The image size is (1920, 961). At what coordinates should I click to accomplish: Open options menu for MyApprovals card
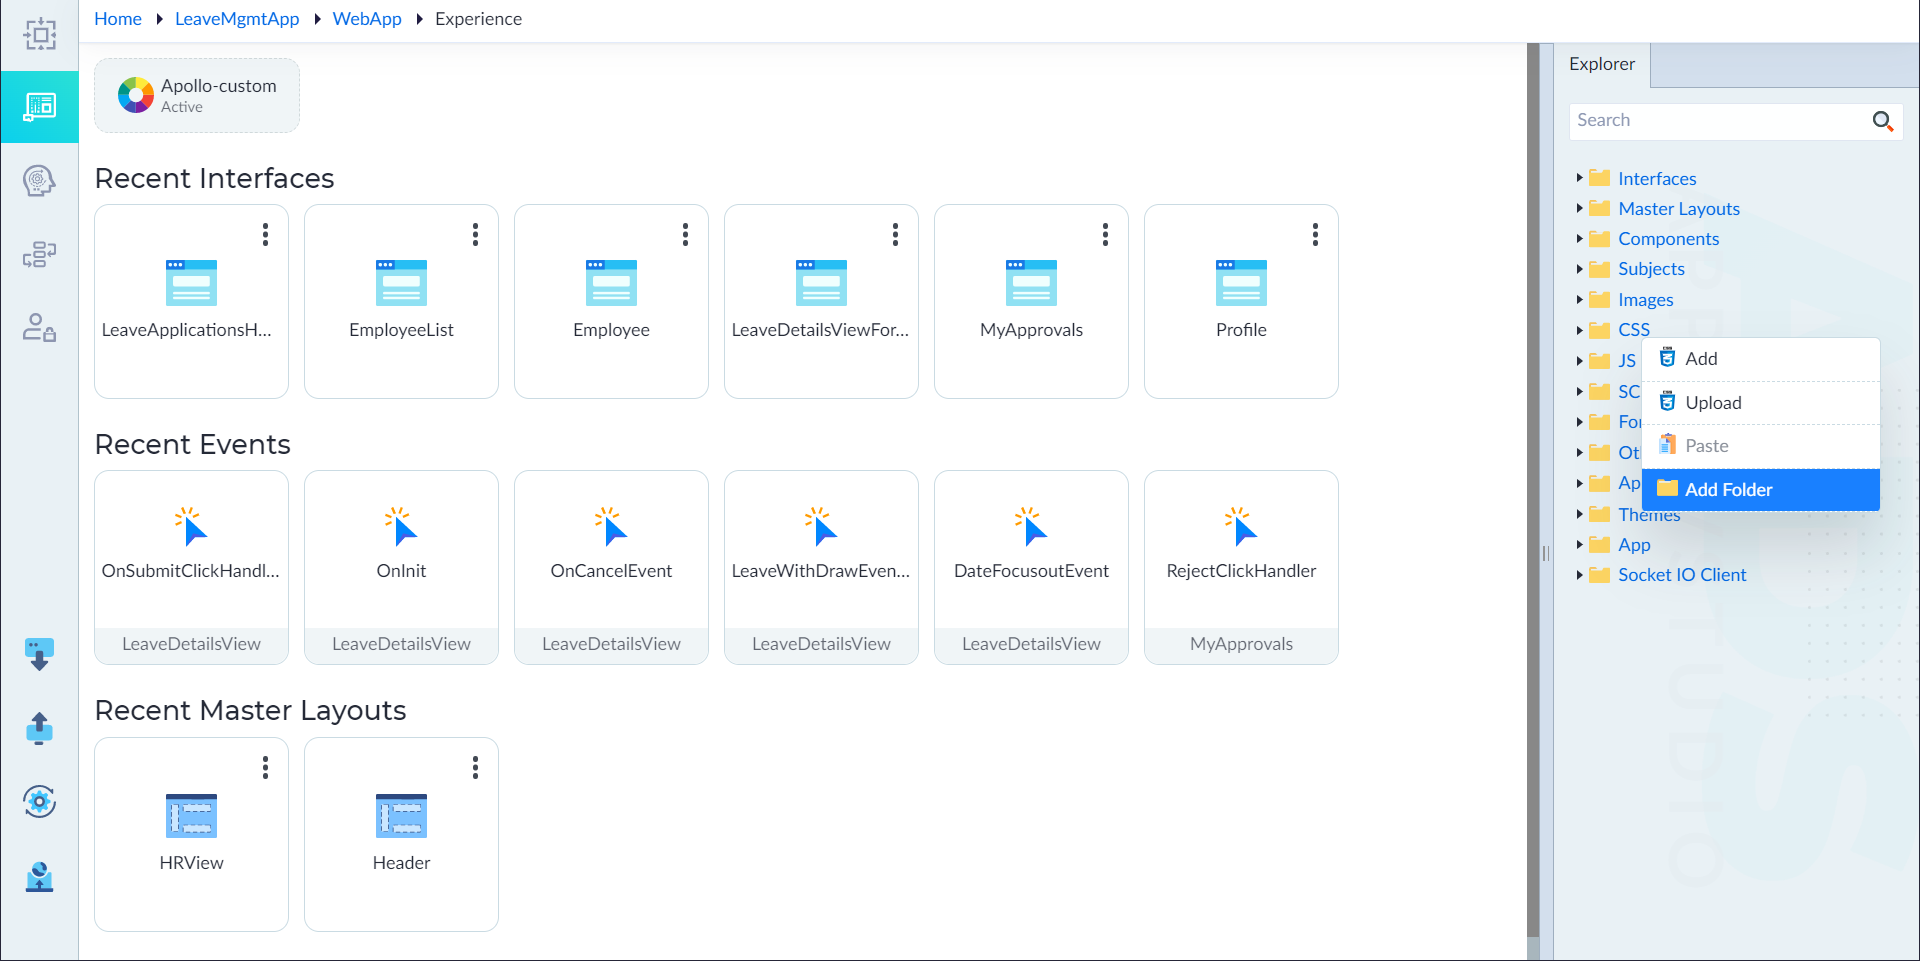click(1105, 234)
